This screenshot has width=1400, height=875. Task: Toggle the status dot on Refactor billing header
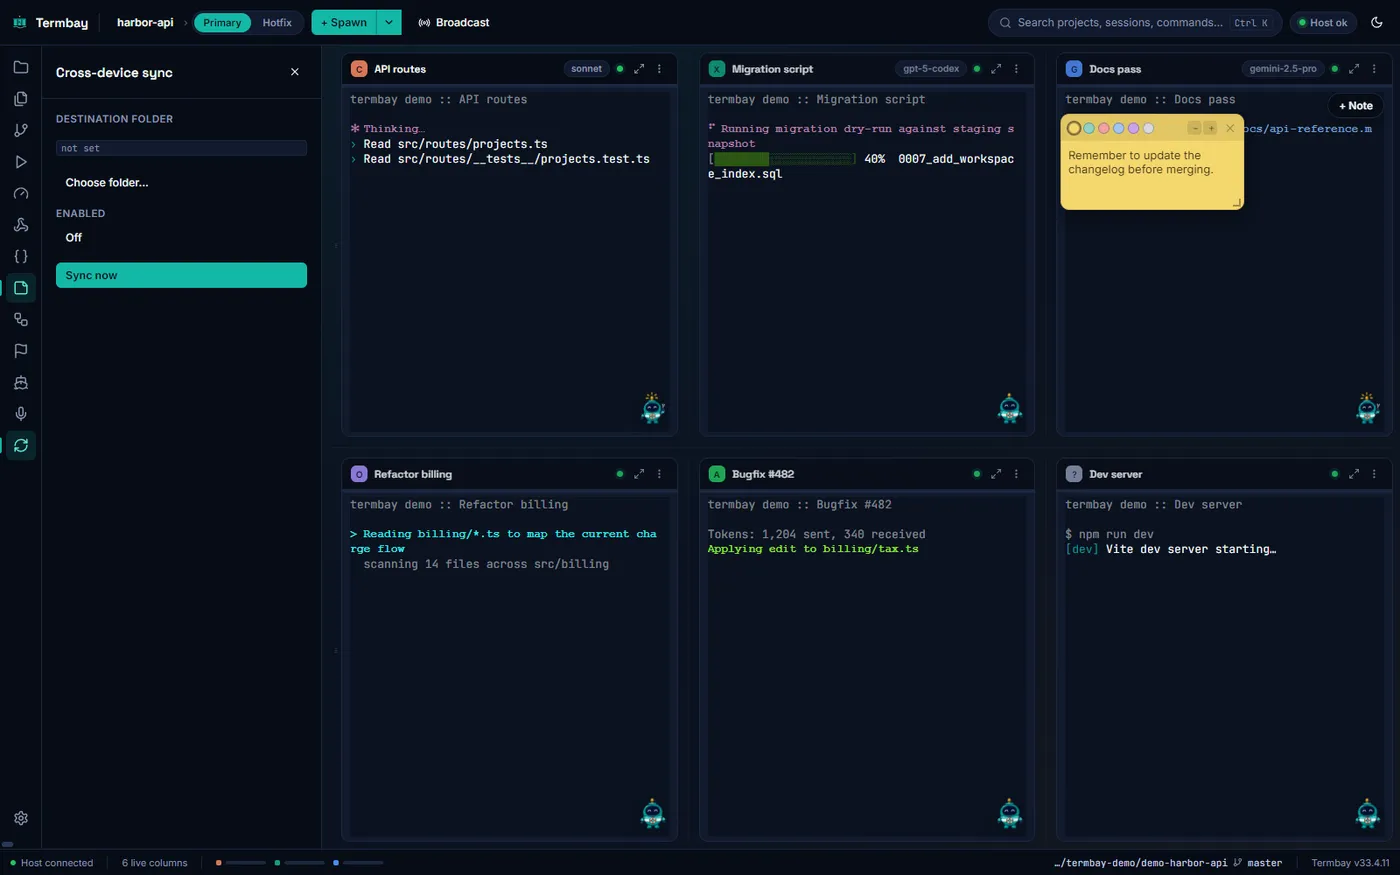click(620, 474)
